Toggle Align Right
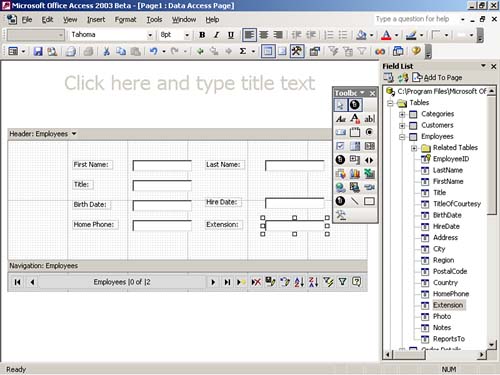 278,35
